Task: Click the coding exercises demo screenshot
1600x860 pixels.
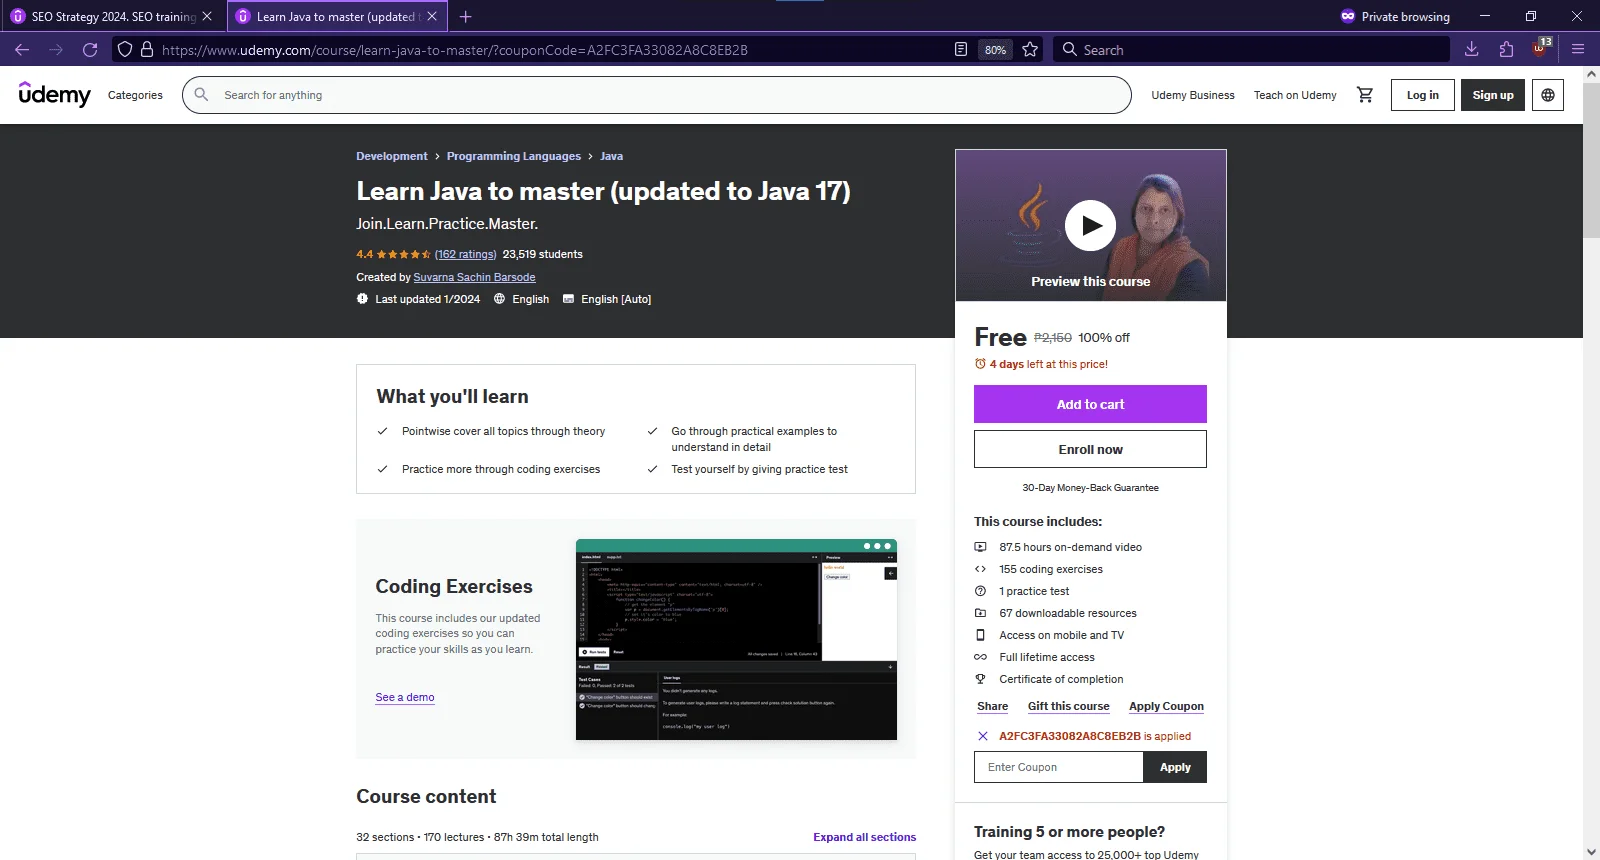Action: click(x=736, y=640)
